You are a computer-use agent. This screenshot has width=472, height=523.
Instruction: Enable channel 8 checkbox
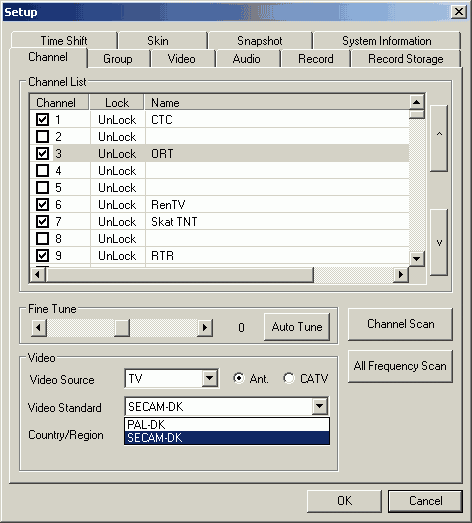point(42,238)
